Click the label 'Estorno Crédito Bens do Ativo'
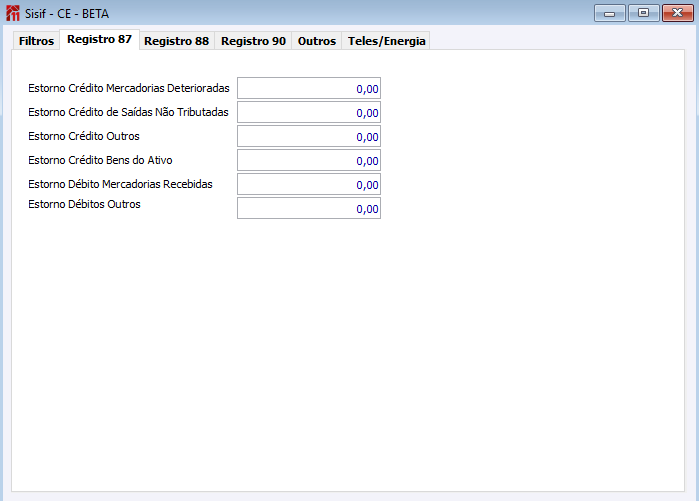Screen dimensions: 699x501 click(x=100, y=160)
